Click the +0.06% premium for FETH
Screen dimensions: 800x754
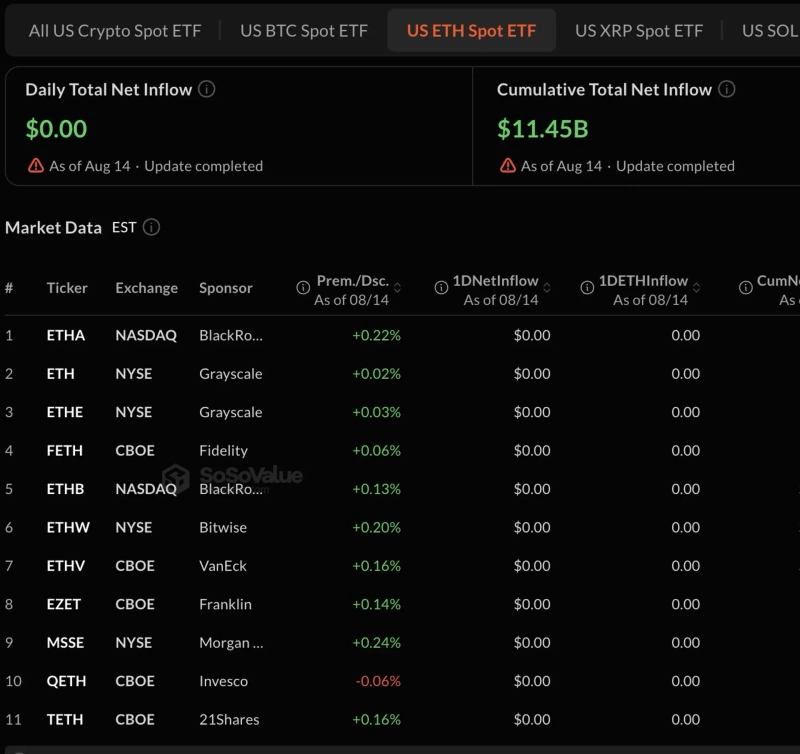click(x=377, y=450)
